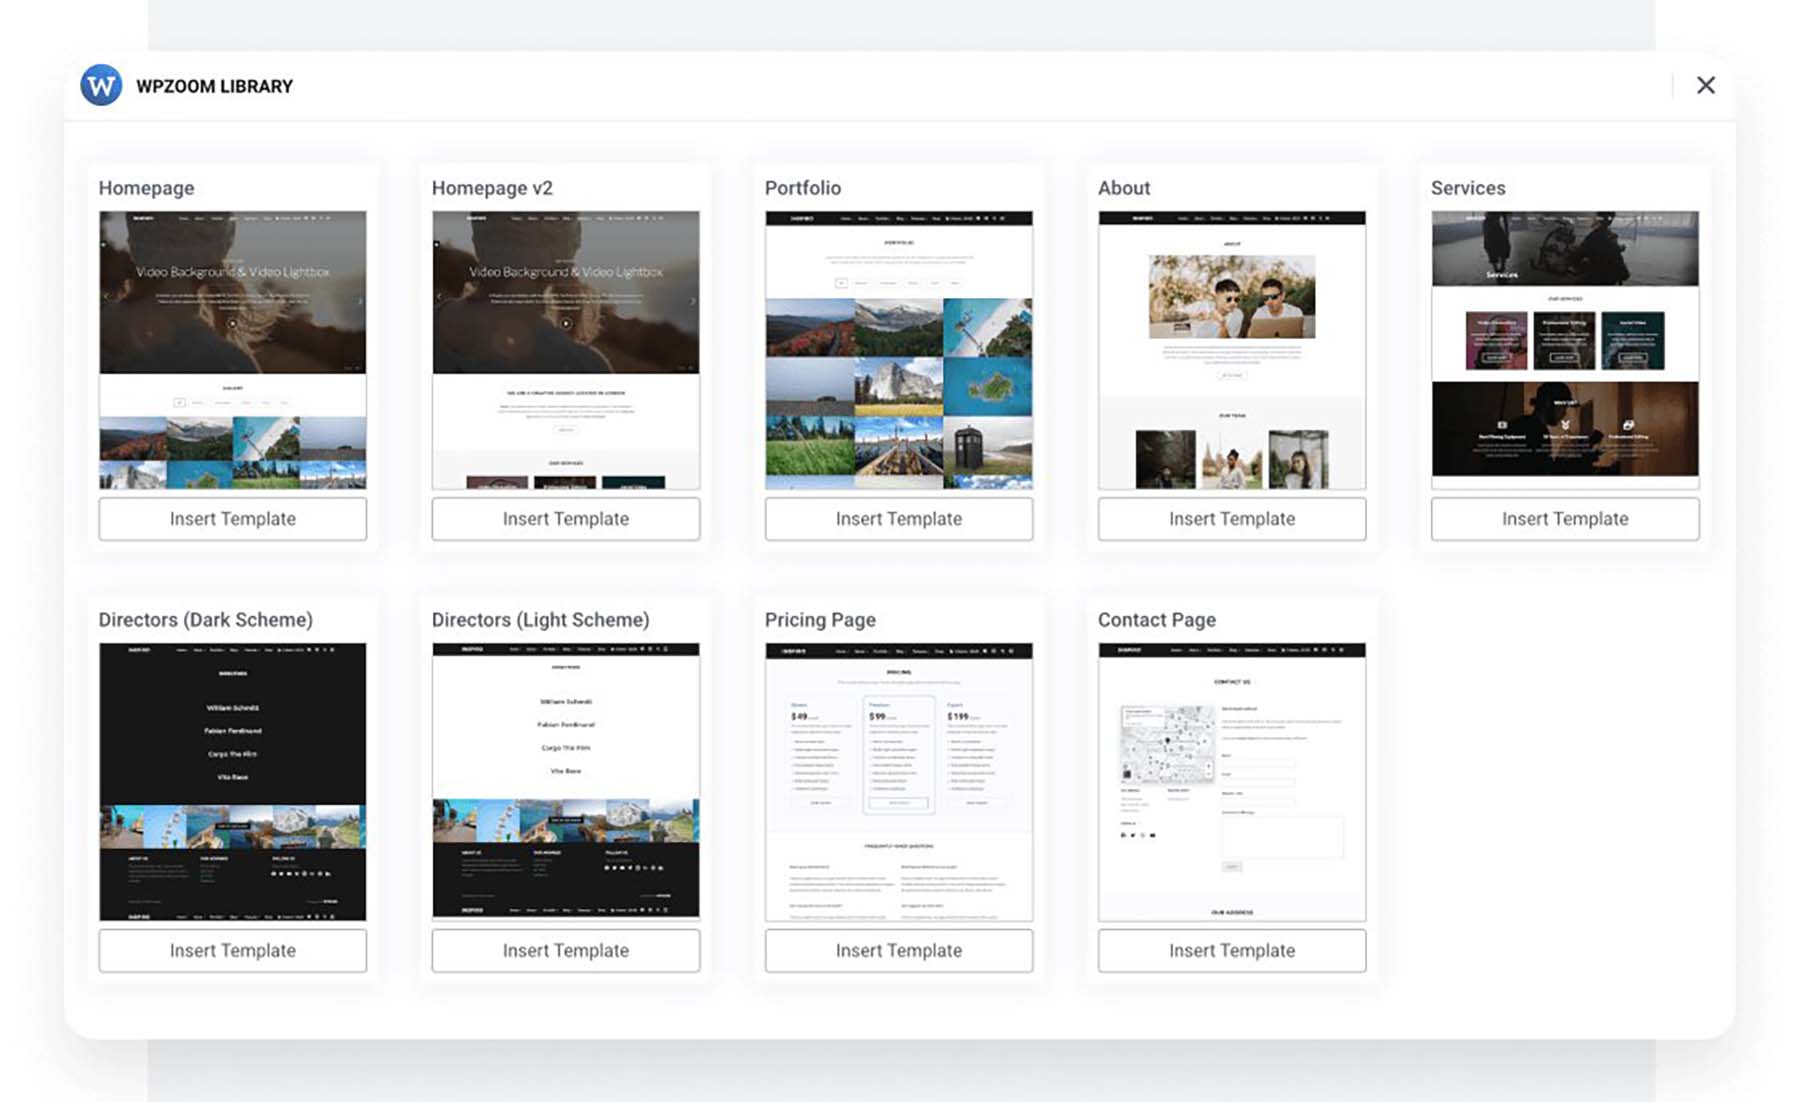Insert the Pricing Page template
Viewport: 1800px width, 1102px height.
click(x=898, y=950)
